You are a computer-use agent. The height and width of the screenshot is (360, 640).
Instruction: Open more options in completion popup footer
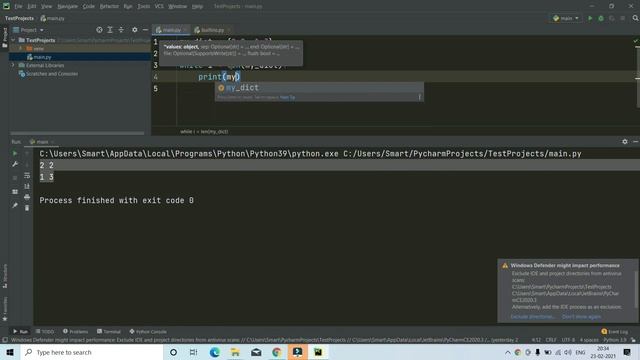pos(419,97)
